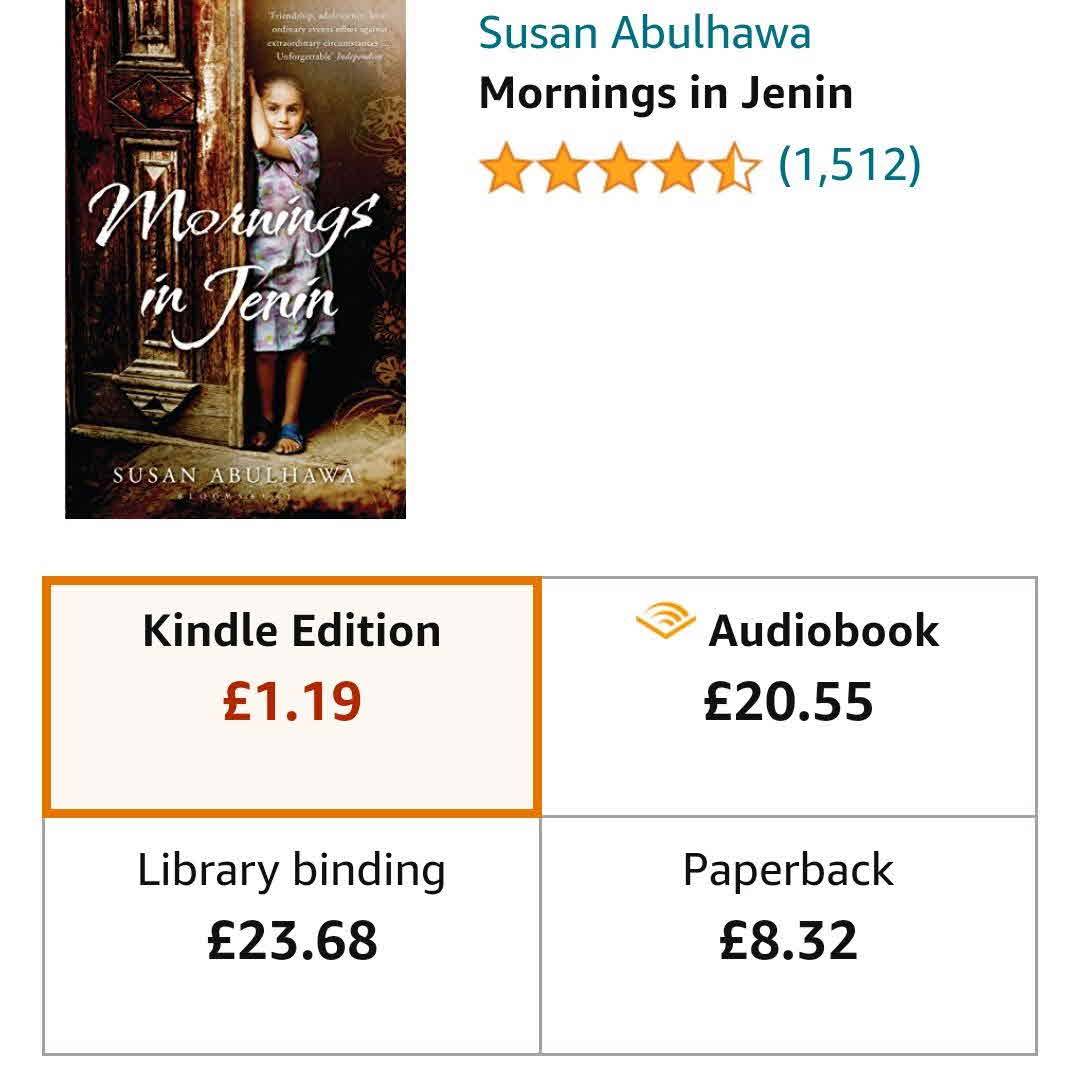Click the first gold rating star

506,168
